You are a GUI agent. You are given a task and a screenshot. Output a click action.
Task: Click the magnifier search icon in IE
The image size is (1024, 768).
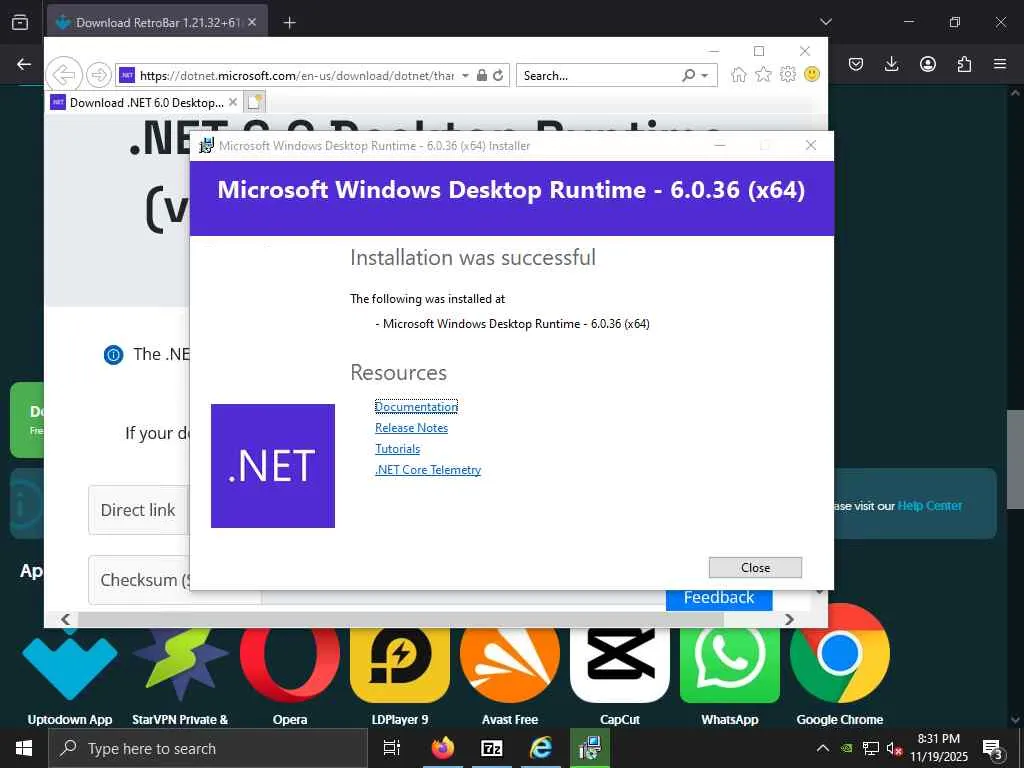tap(688, 75)
